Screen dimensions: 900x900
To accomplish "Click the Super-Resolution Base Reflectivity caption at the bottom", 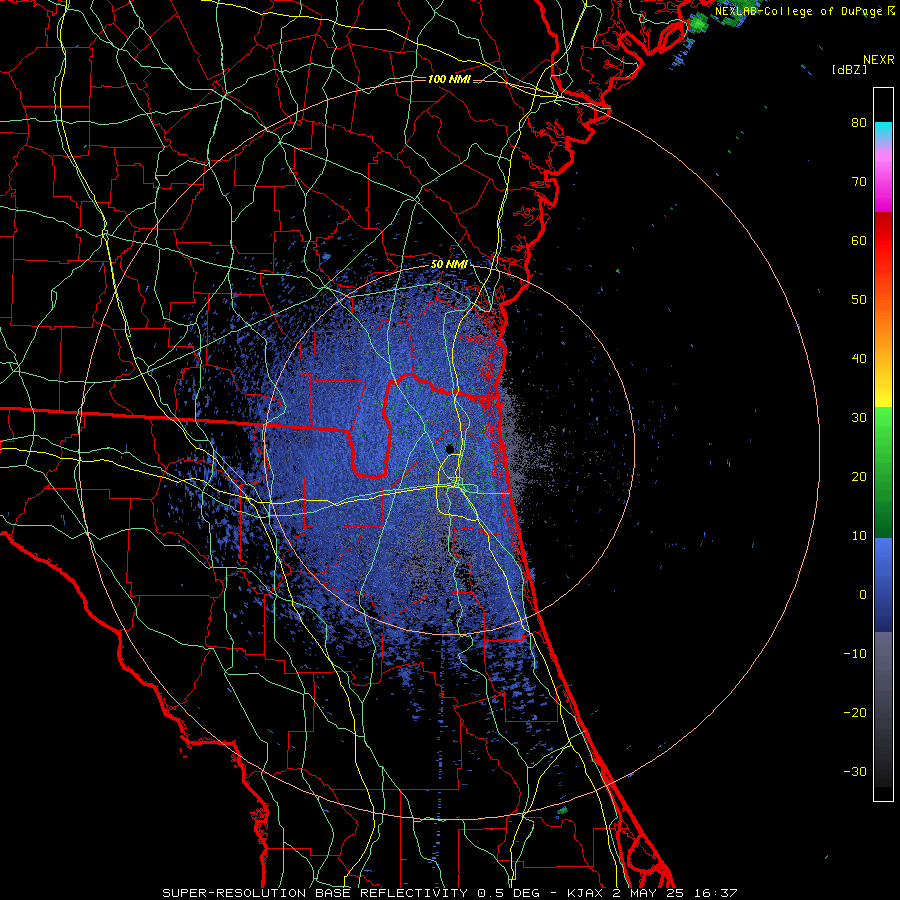I will click(449, 893).
